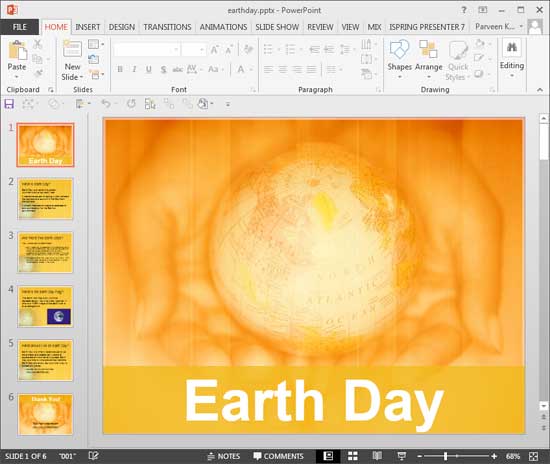Viewport: 550px width, 464px height.
Task: Click the New Slide icon
Action: 72,48
